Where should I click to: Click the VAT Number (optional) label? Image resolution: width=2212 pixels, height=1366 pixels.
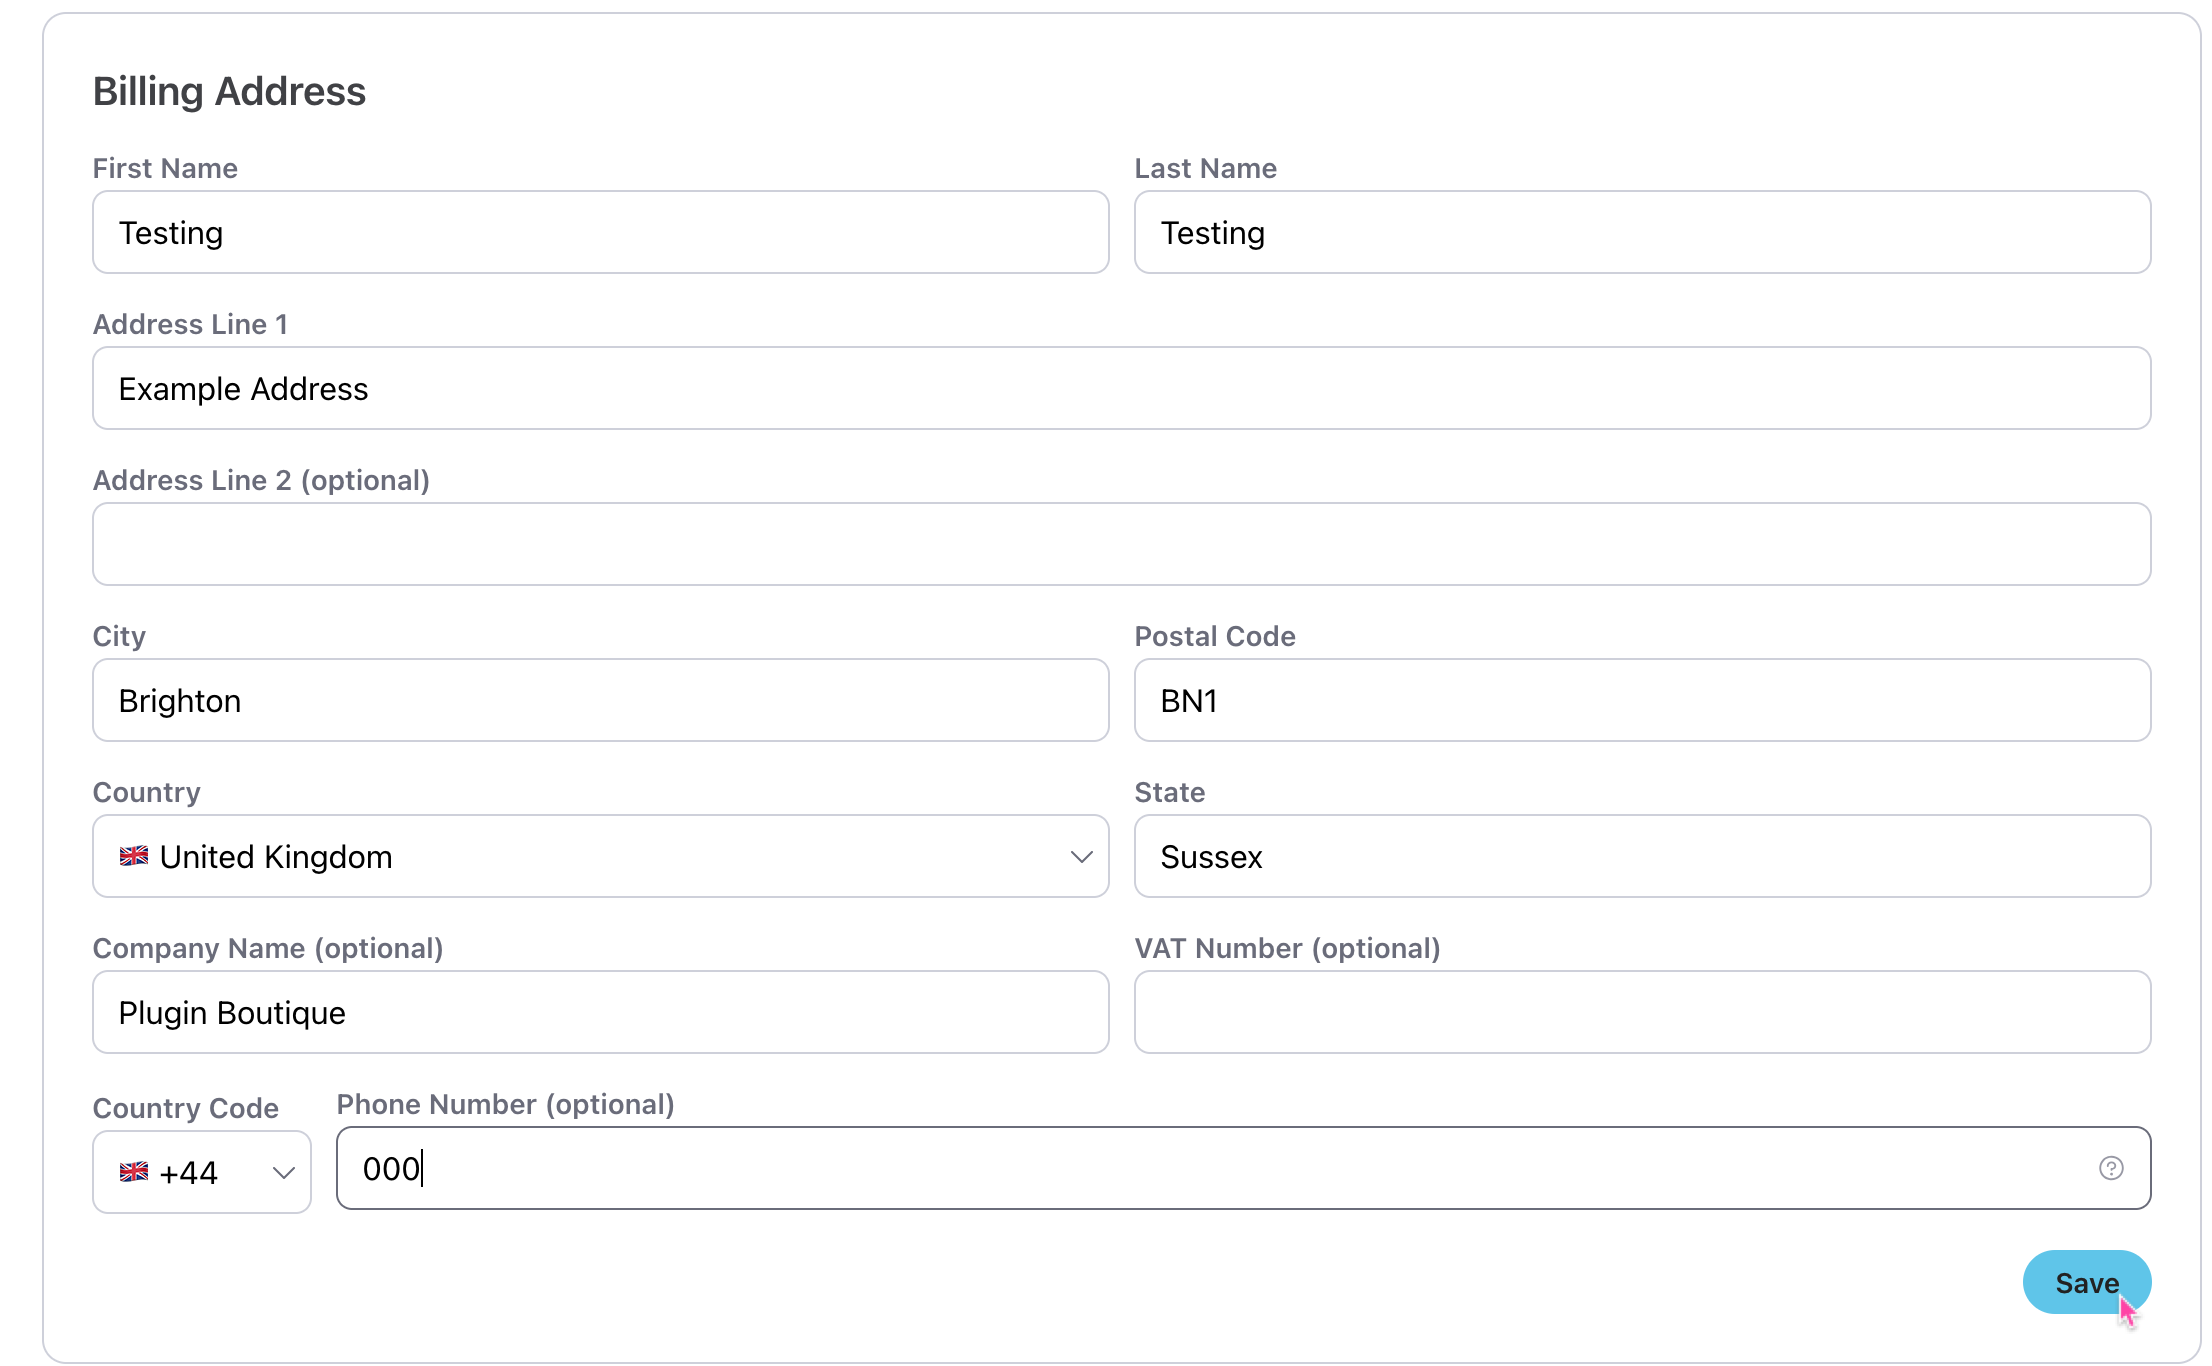pos(1287,948)
